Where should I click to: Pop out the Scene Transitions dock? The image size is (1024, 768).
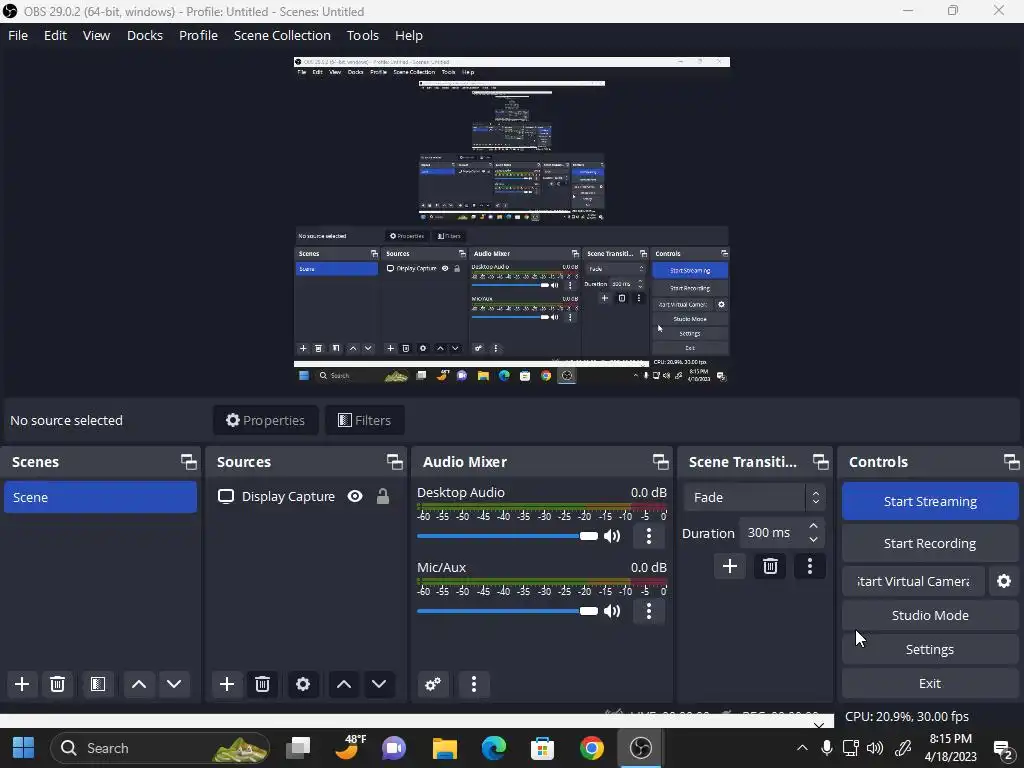click(x=820, y=462)
